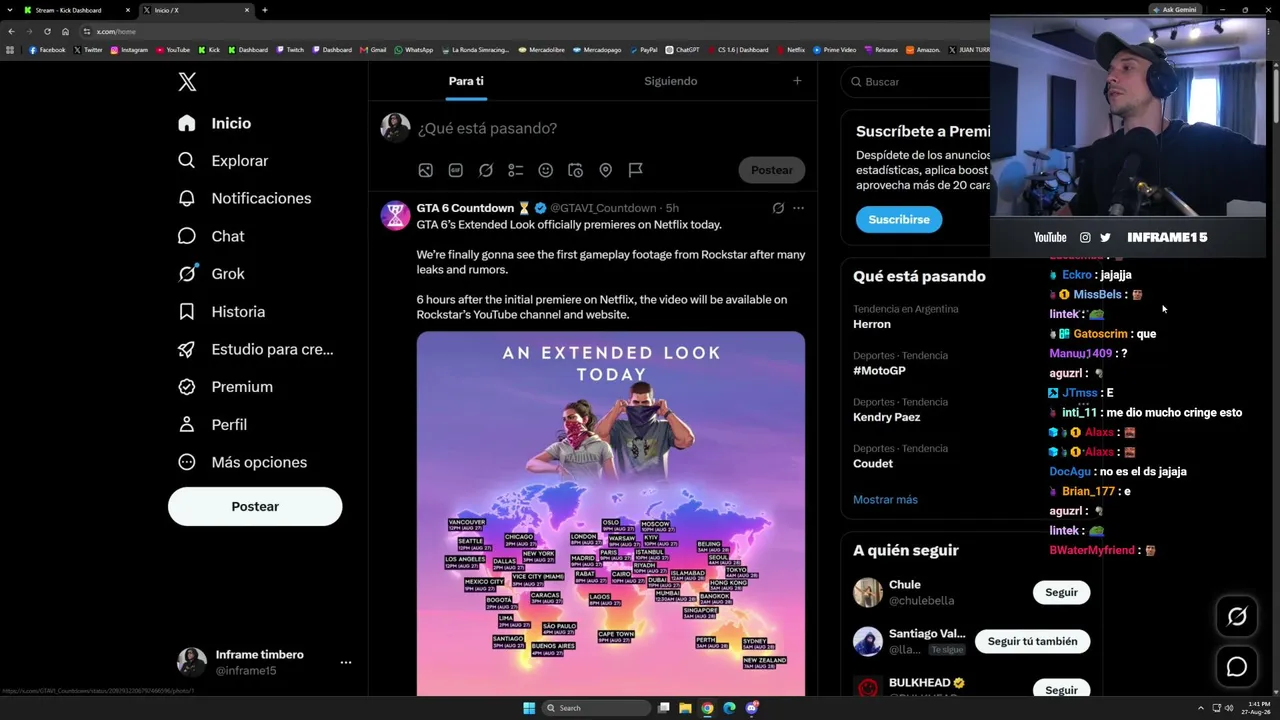
Task: Click the Windows taskbar Search box
Action: coord(597,708)
